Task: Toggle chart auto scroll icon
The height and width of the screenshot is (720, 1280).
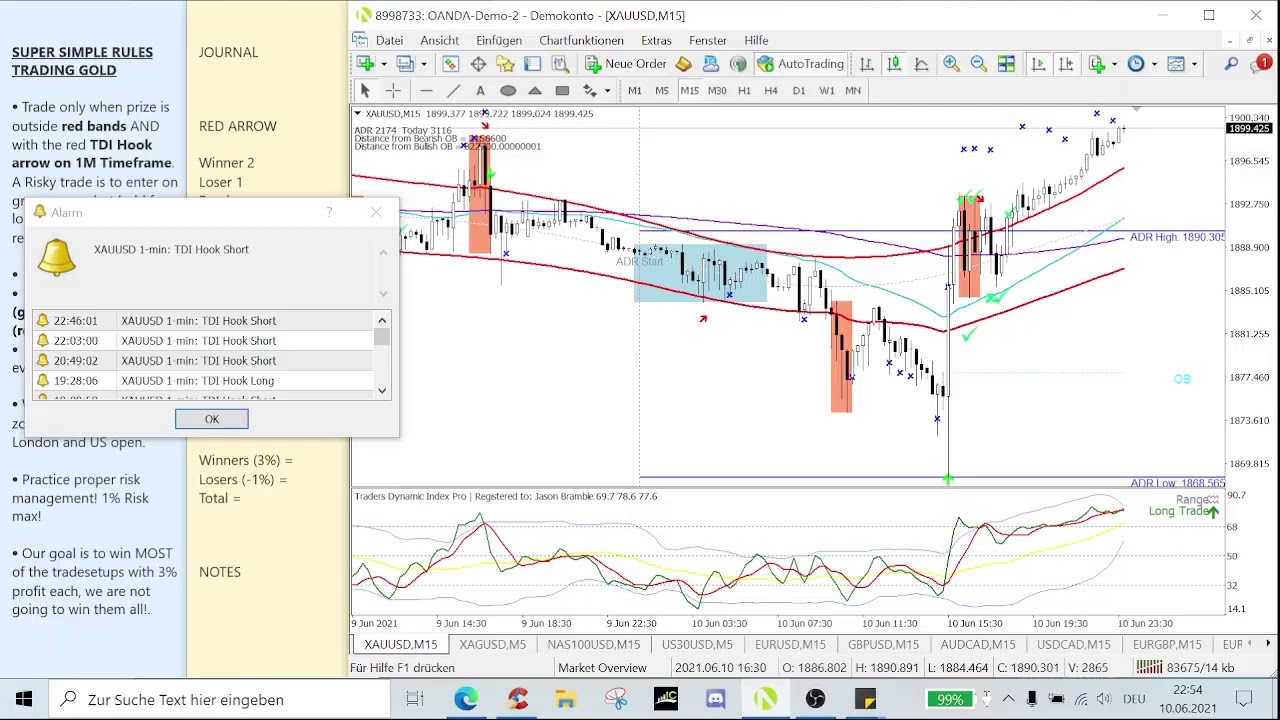Action: point(1038,64)
